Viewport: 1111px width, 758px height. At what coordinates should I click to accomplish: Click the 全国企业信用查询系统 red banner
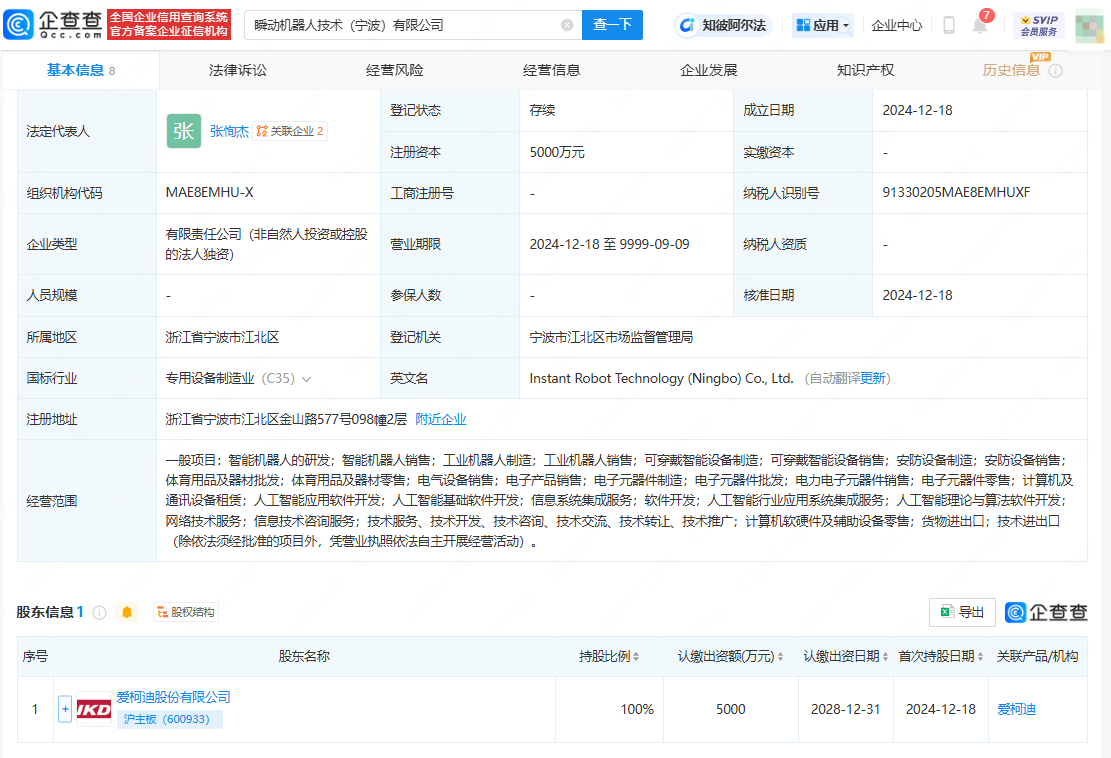coord(169,25)
